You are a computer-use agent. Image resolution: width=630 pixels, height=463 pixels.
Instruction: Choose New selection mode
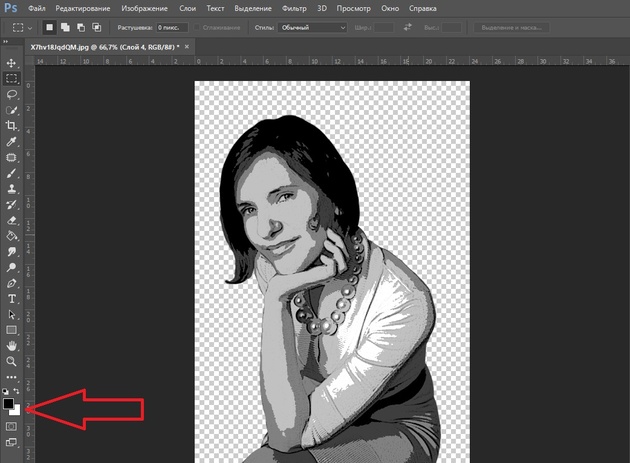pyautogui.click(x=49, y=27)
